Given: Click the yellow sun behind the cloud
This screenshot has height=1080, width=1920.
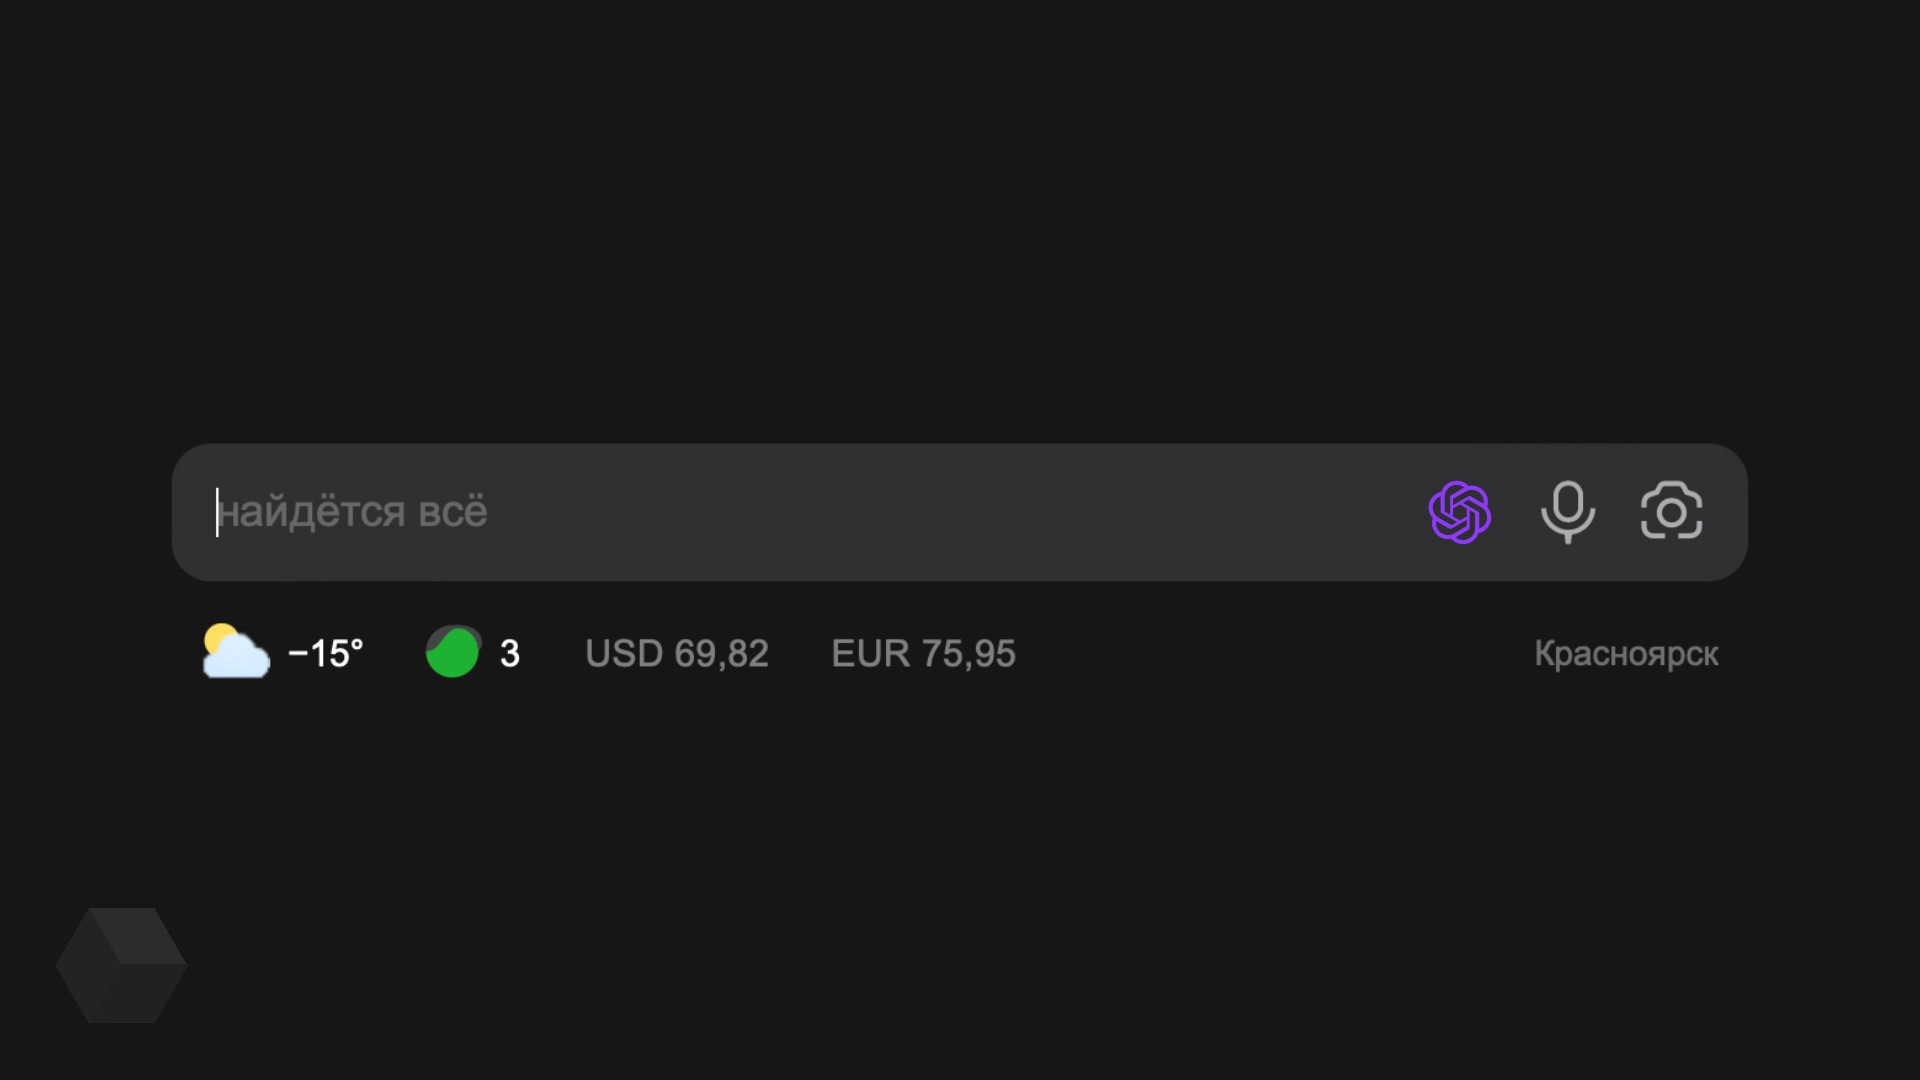Looking at the screenshot, I should (218, 638).
